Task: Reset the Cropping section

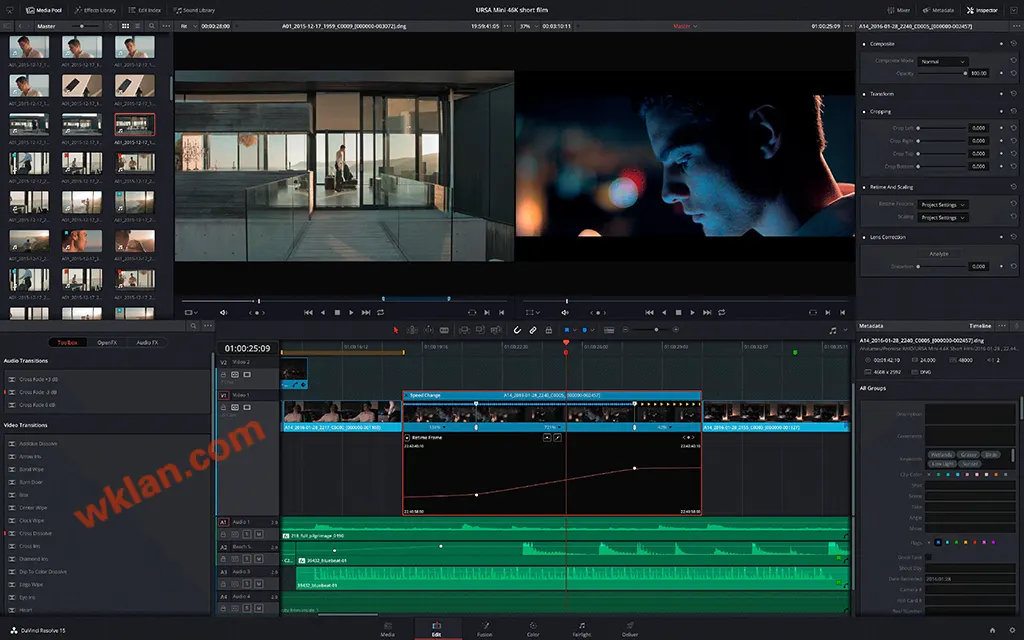Action: tap(1014, 111)
